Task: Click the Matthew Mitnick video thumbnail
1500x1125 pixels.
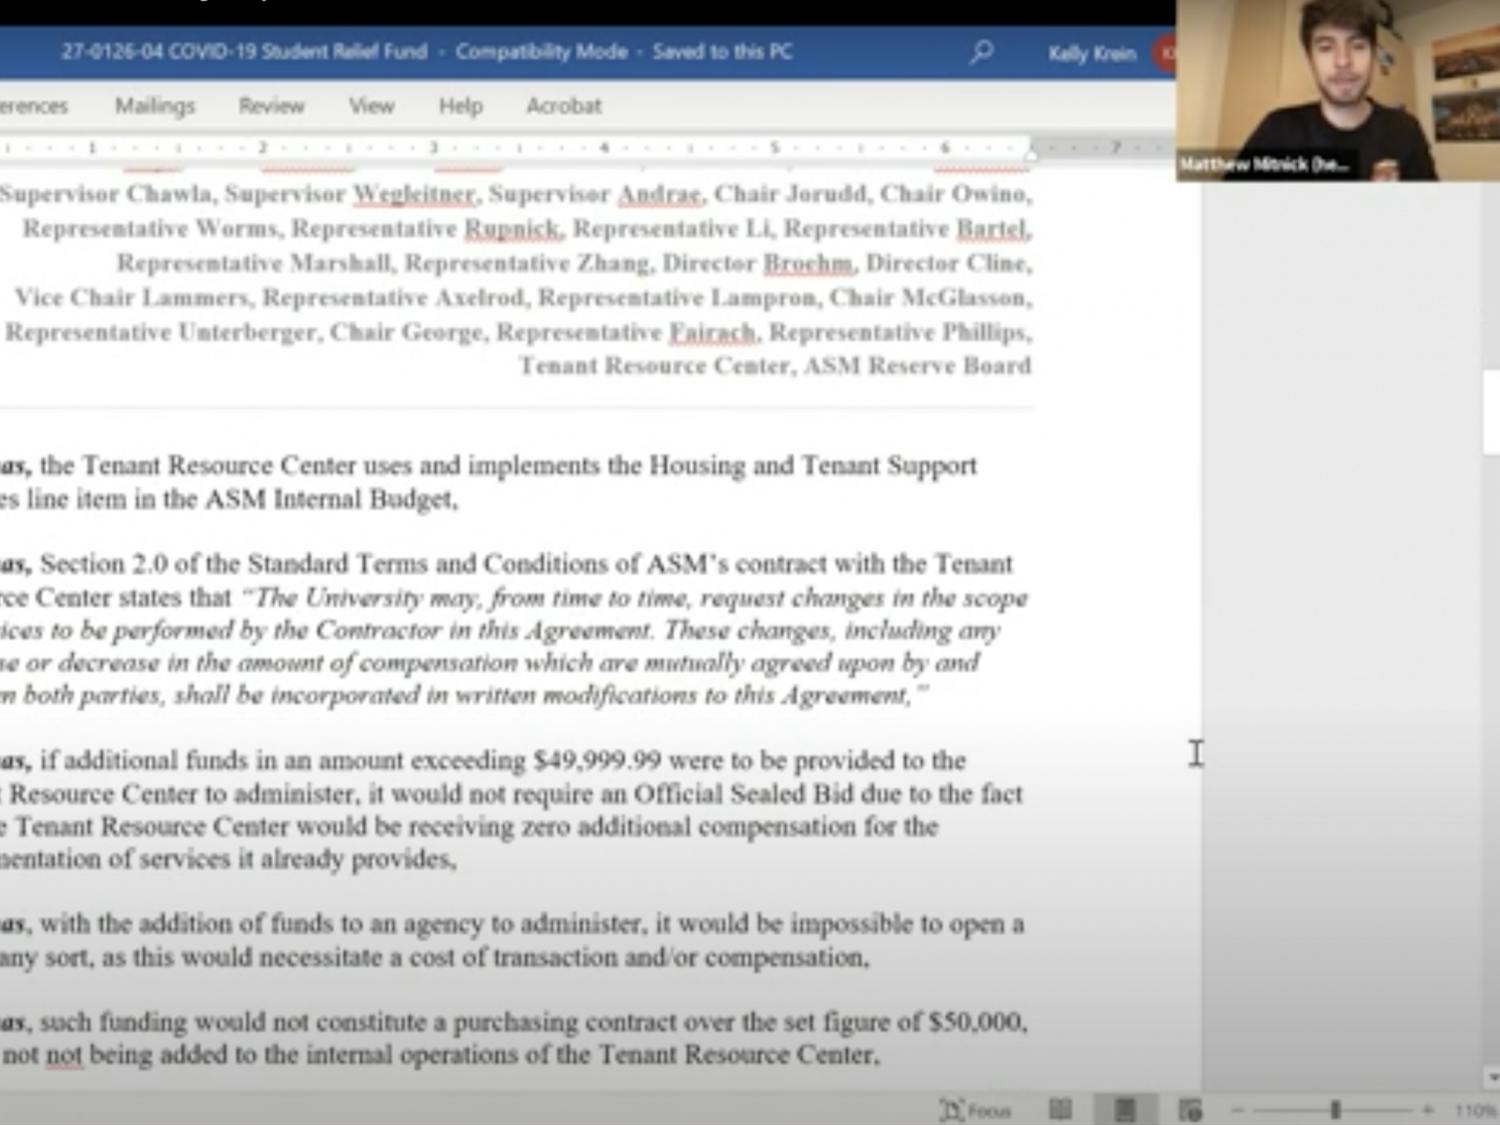Action: click(1337, 90)
